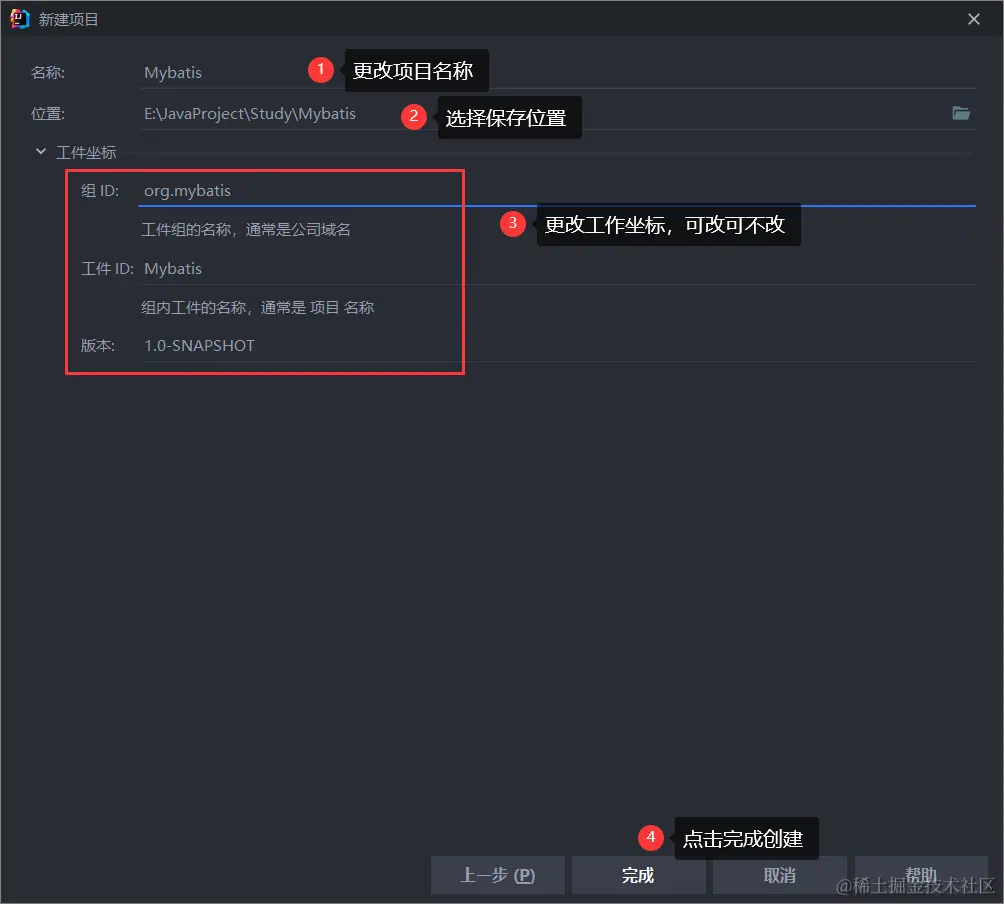Open the 帮助 button
1004x904 pixels.
[921, 875]
